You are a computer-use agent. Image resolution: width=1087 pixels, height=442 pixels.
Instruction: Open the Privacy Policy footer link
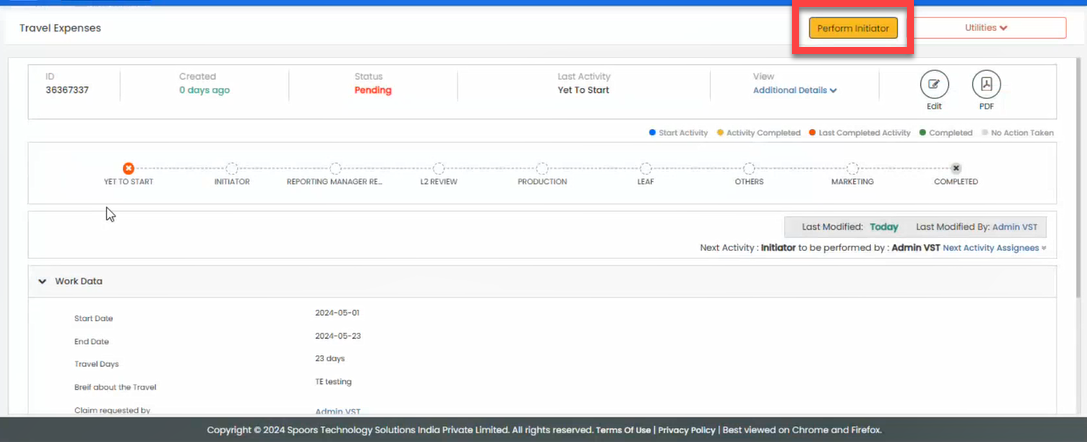coord(686,430)
